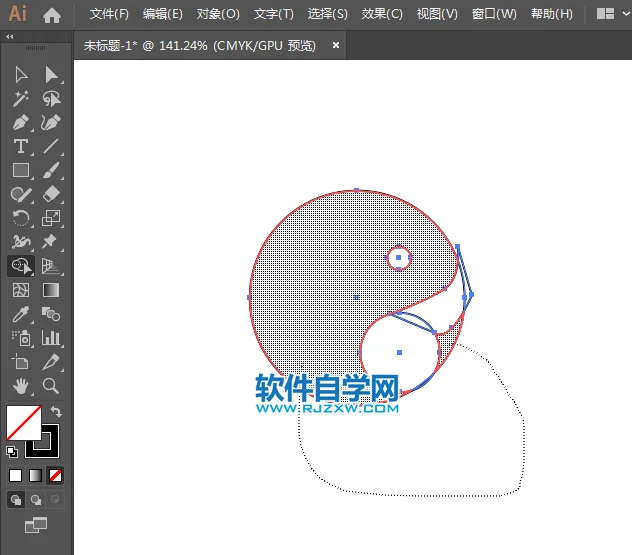Select the Rectangle tool
Image resolution: width=632 pixels, height=555 pixels.
[x=21, y=170]
